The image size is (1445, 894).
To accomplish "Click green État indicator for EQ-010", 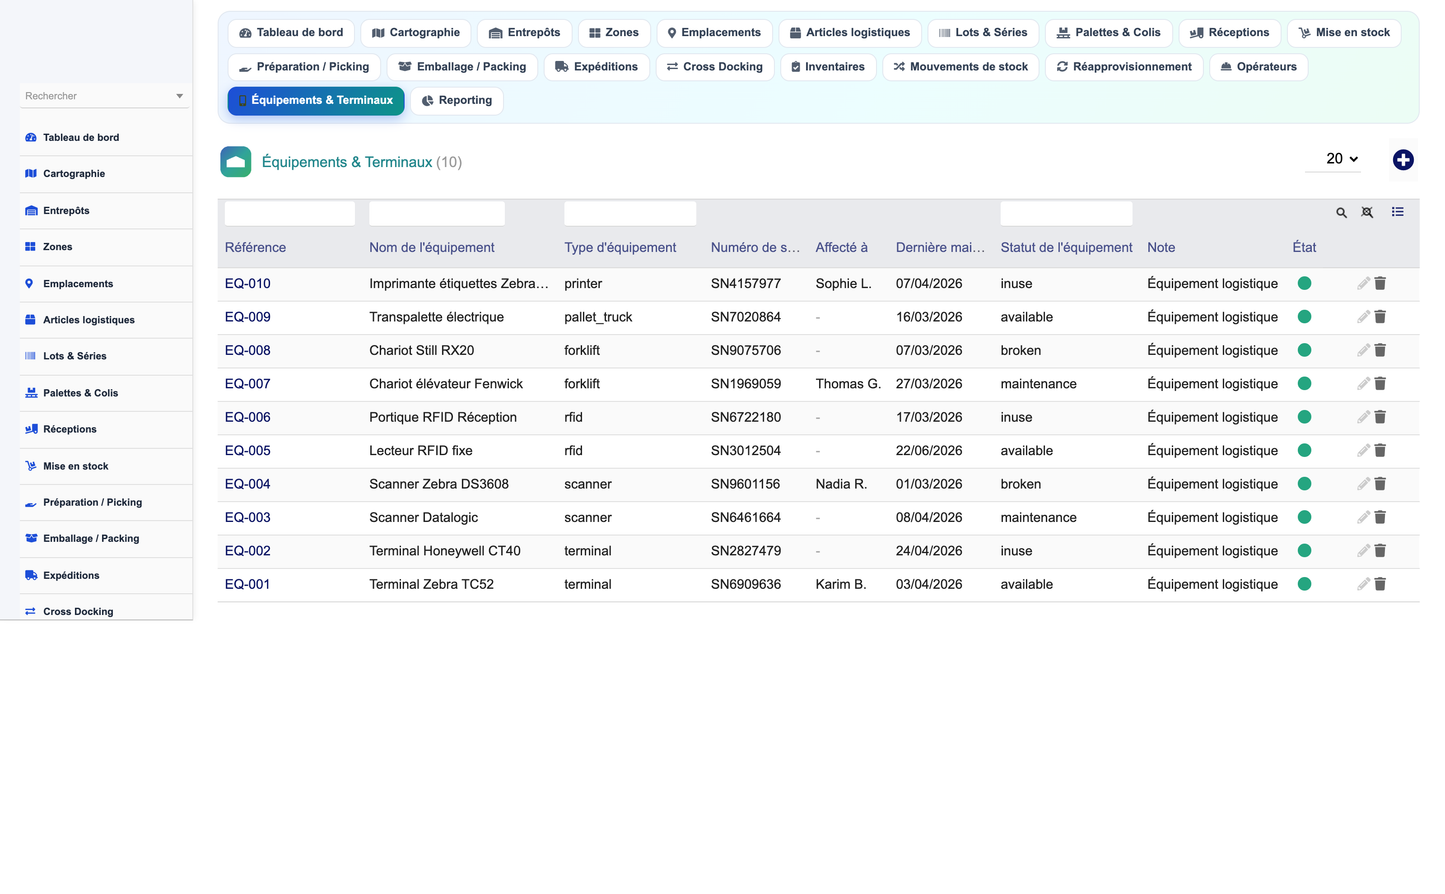I will [x=1304, y=284].
